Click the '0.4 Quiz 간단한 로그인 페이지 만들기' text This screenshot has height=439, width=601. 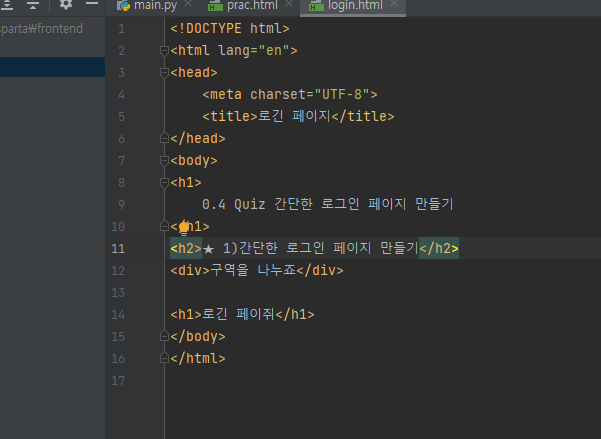coord(328,204)
